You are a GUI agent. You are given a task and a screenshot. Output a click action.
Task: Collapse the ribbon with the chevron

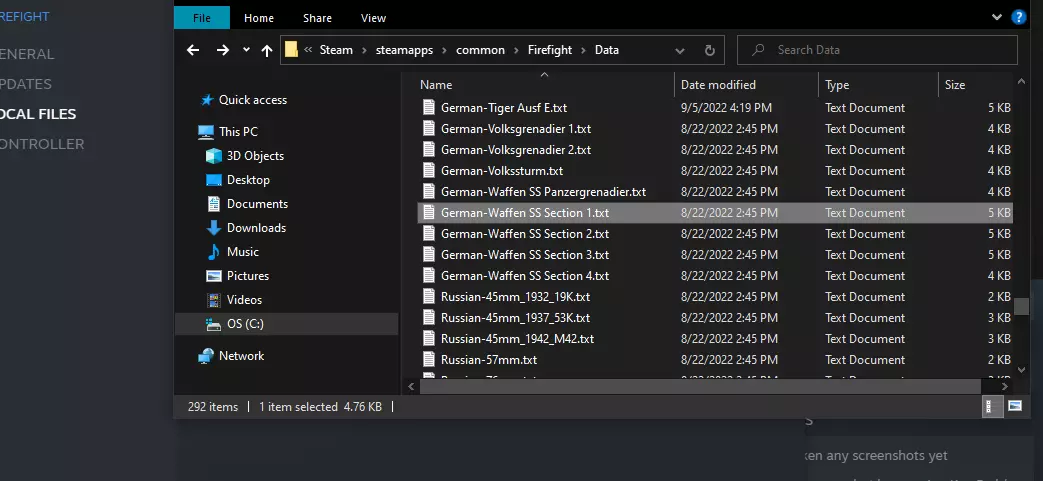(x=996, y=17)
